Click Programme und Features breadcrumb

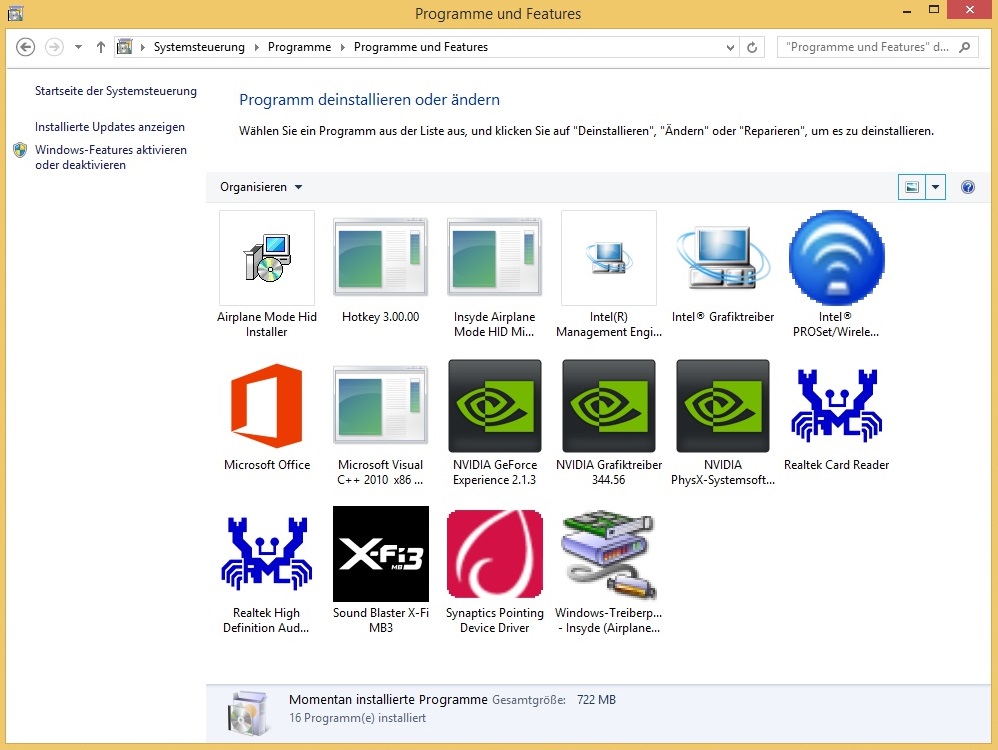421,47
